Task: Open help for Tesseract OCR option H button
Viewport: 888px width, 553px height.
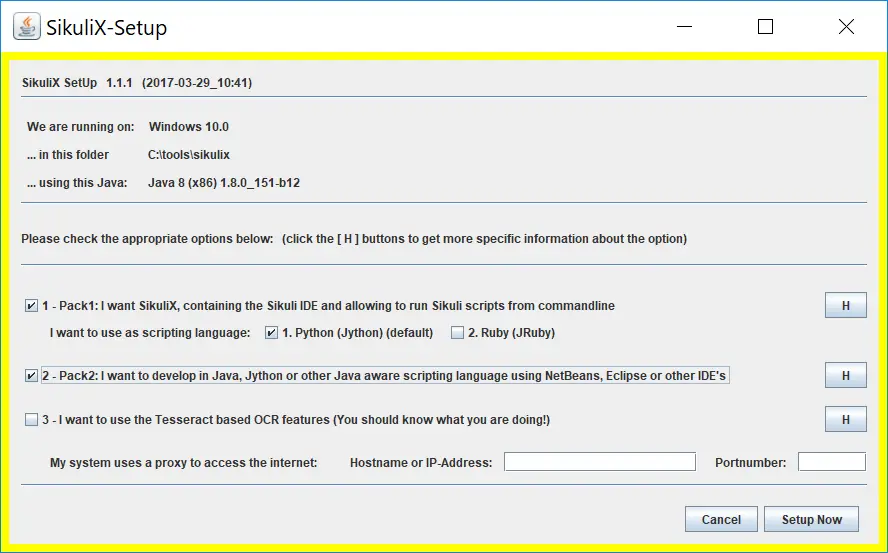Action: pyautogui.click(x=846, y=419)
